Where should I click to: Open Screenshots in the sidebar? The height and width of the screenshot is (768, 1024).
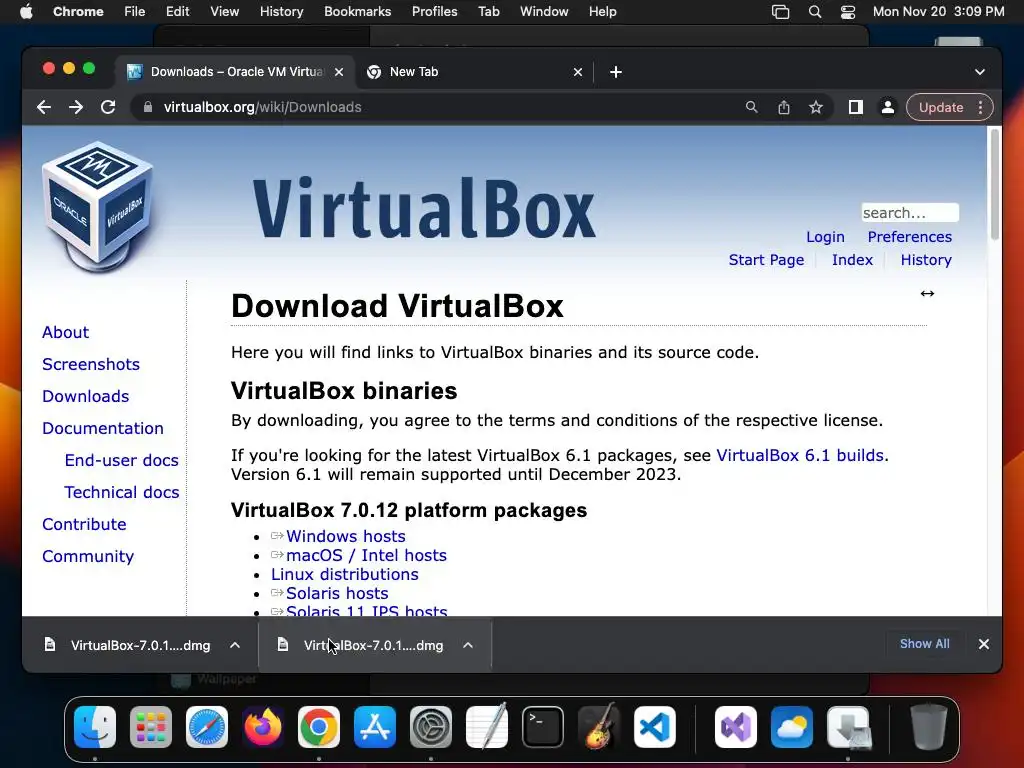[x=91, y=364]
